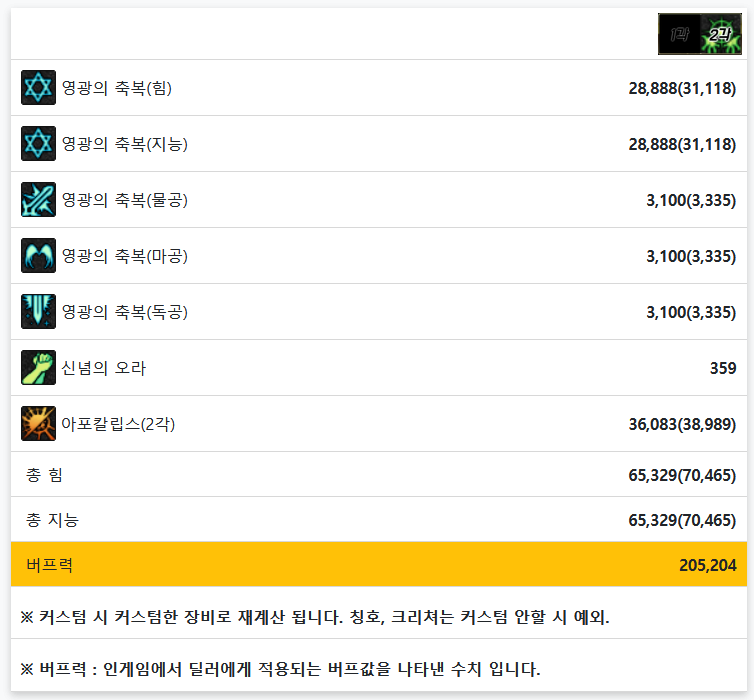Click the 신념의 오라 fist icon
The image size is (754, 700).
click(x=38, y=367)
